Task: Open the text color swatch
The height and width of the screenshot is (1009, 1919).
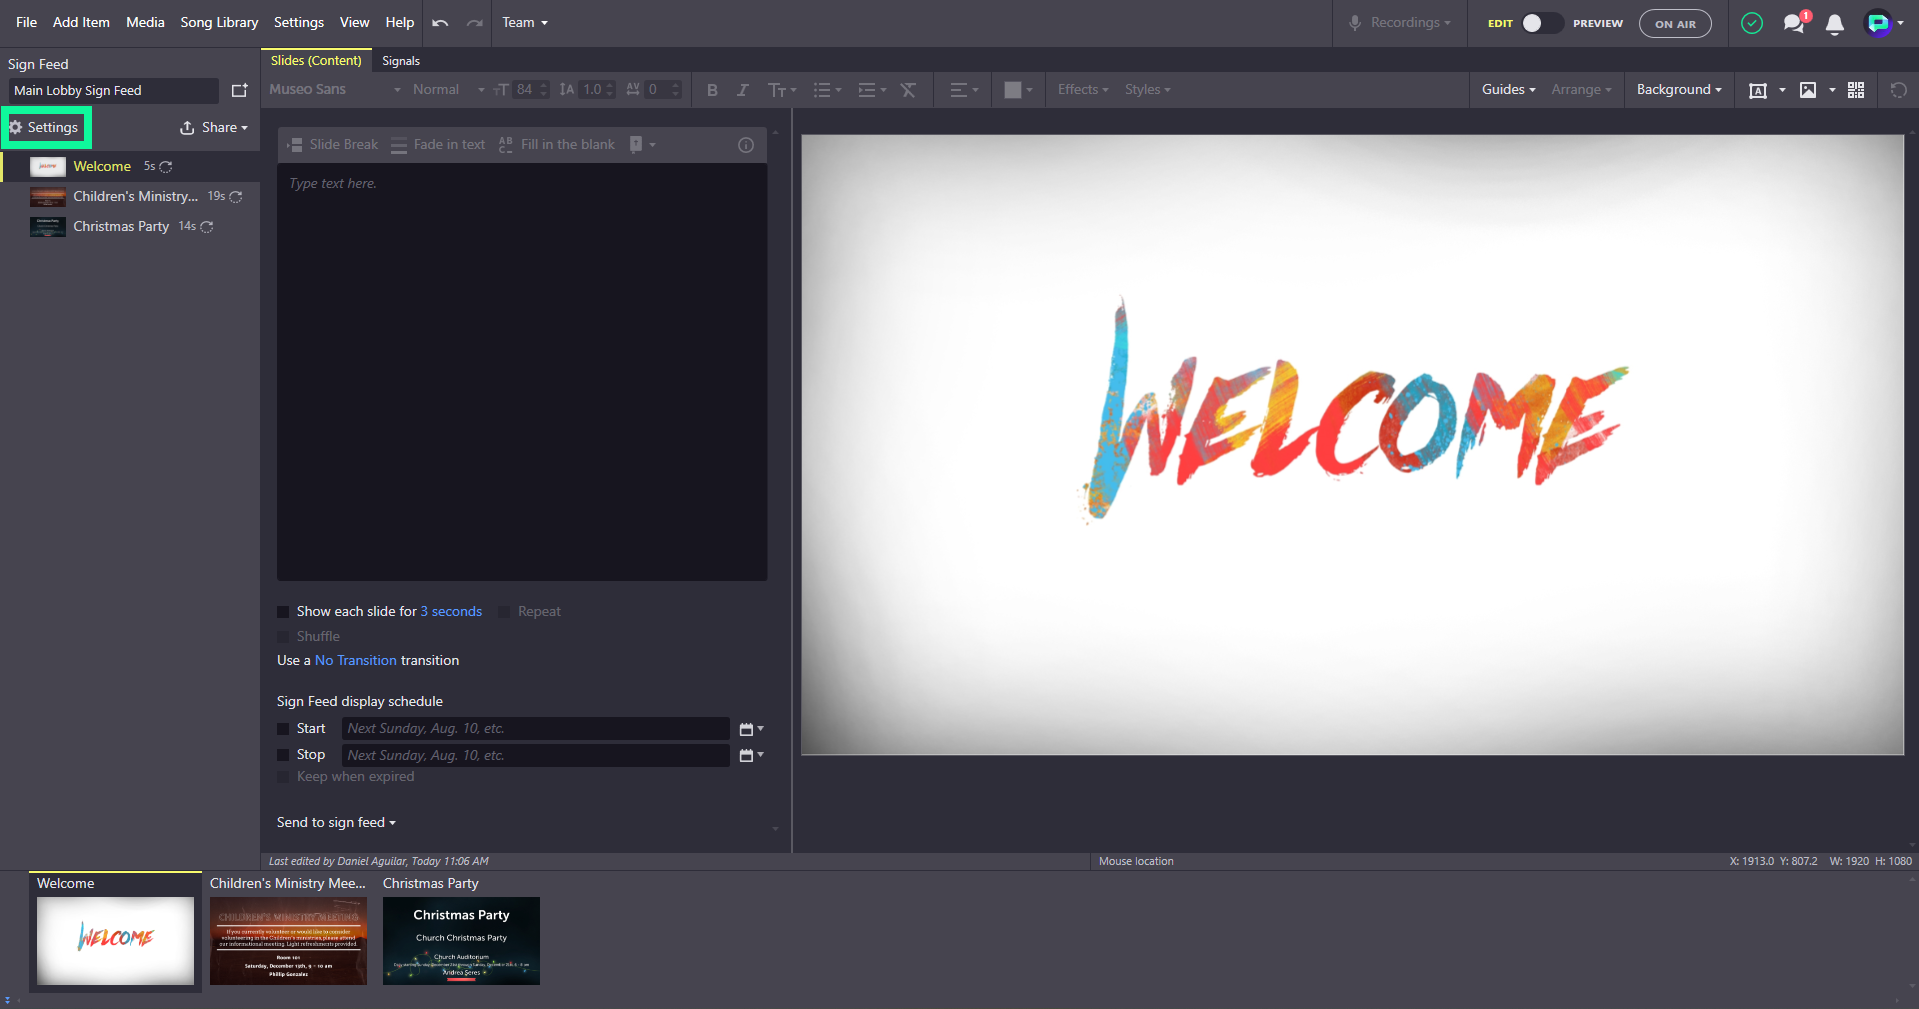Action: point(1018,90)
